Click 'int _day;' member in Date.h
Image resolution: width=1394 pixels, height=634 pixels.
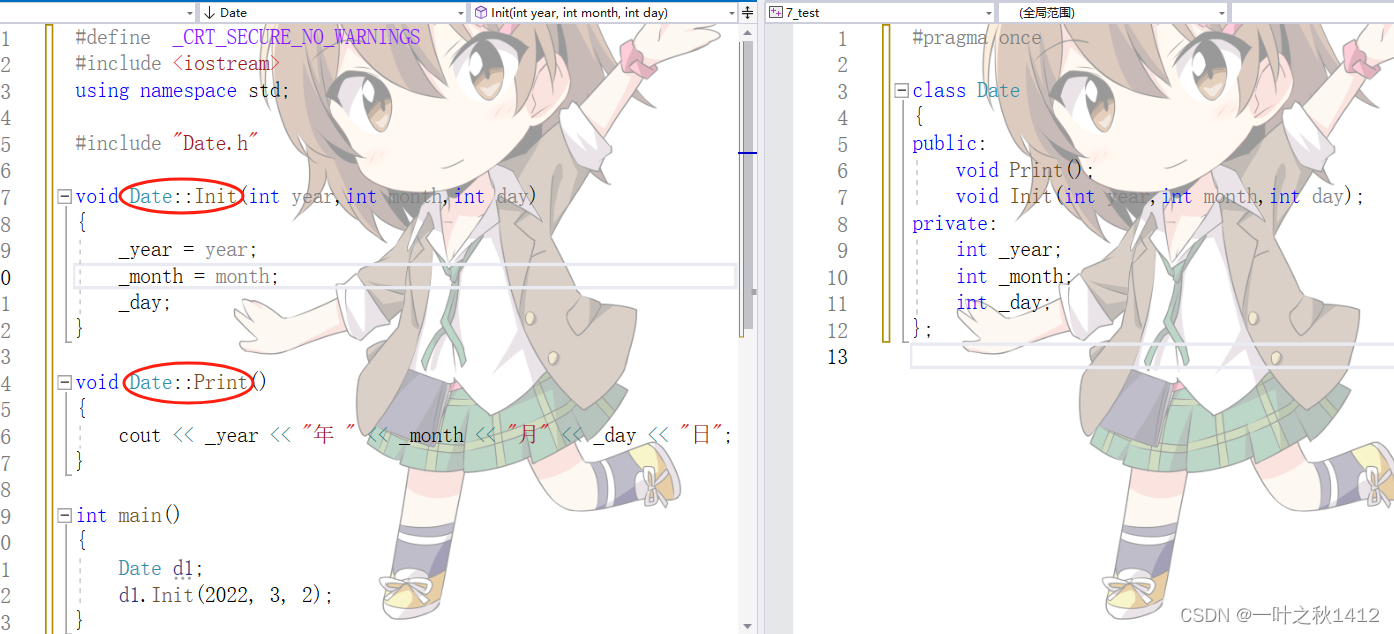[x=1004, y=303]
